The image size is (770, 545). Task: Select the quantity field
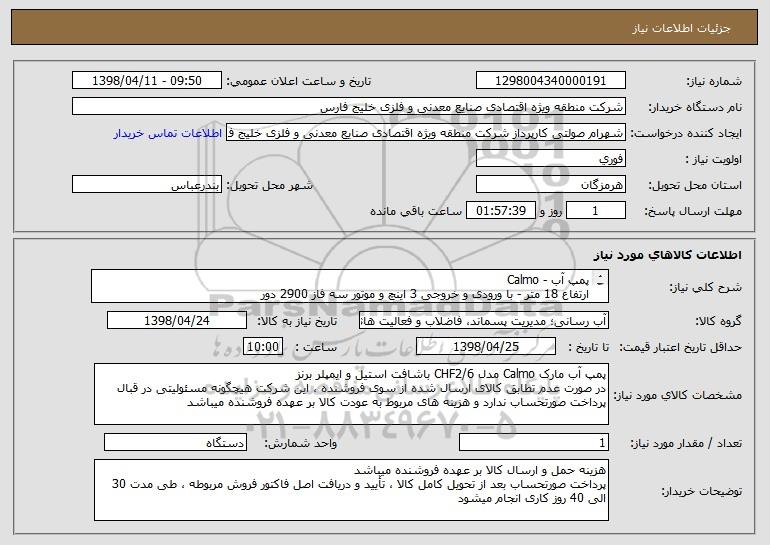(534, 442)
